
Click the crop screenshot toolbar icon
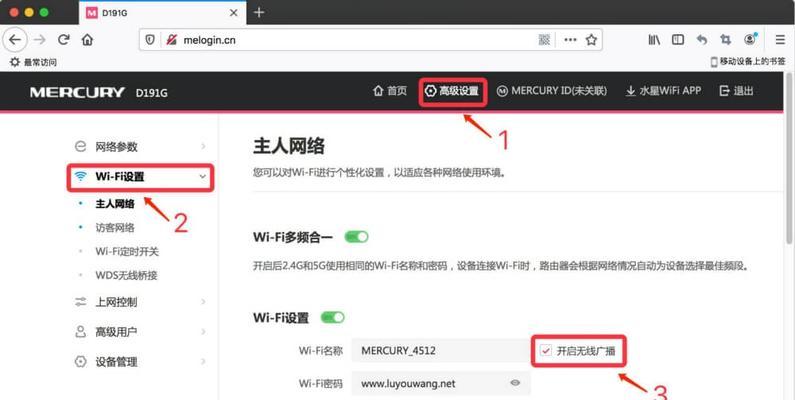point(726,40)
